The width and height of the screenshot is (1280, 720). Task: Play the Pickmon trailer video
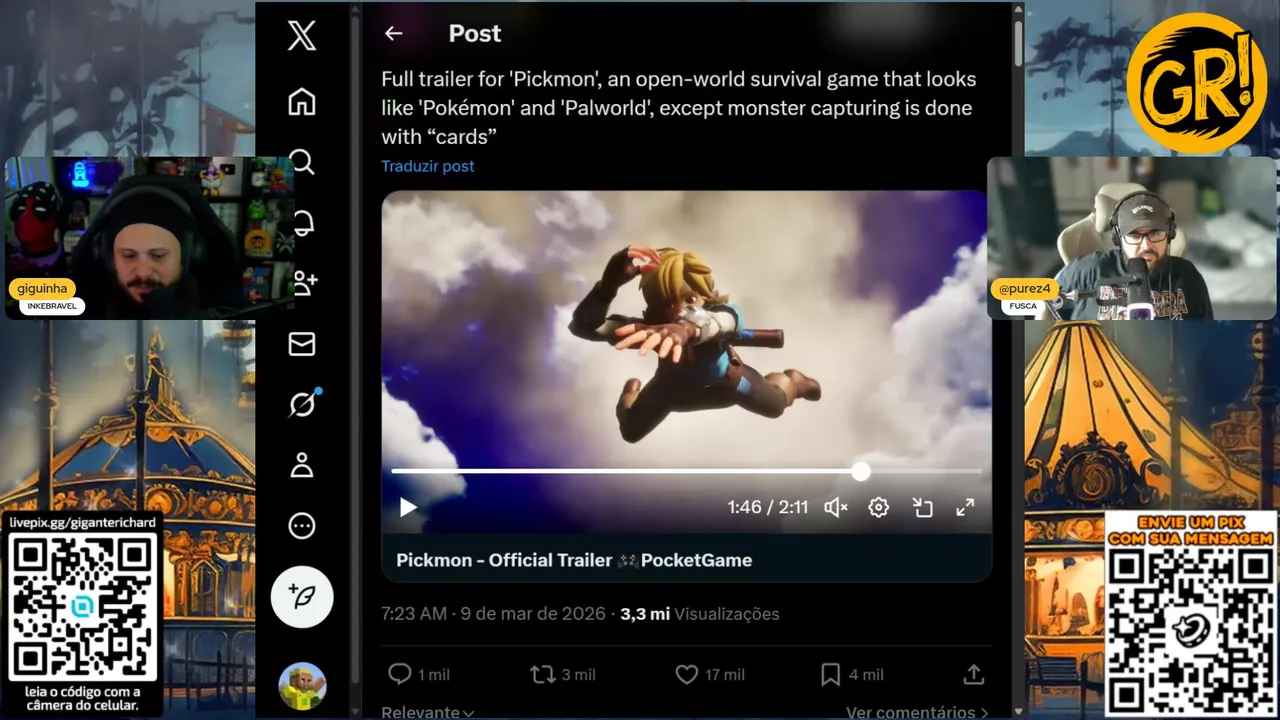click(x=408, y=507)
